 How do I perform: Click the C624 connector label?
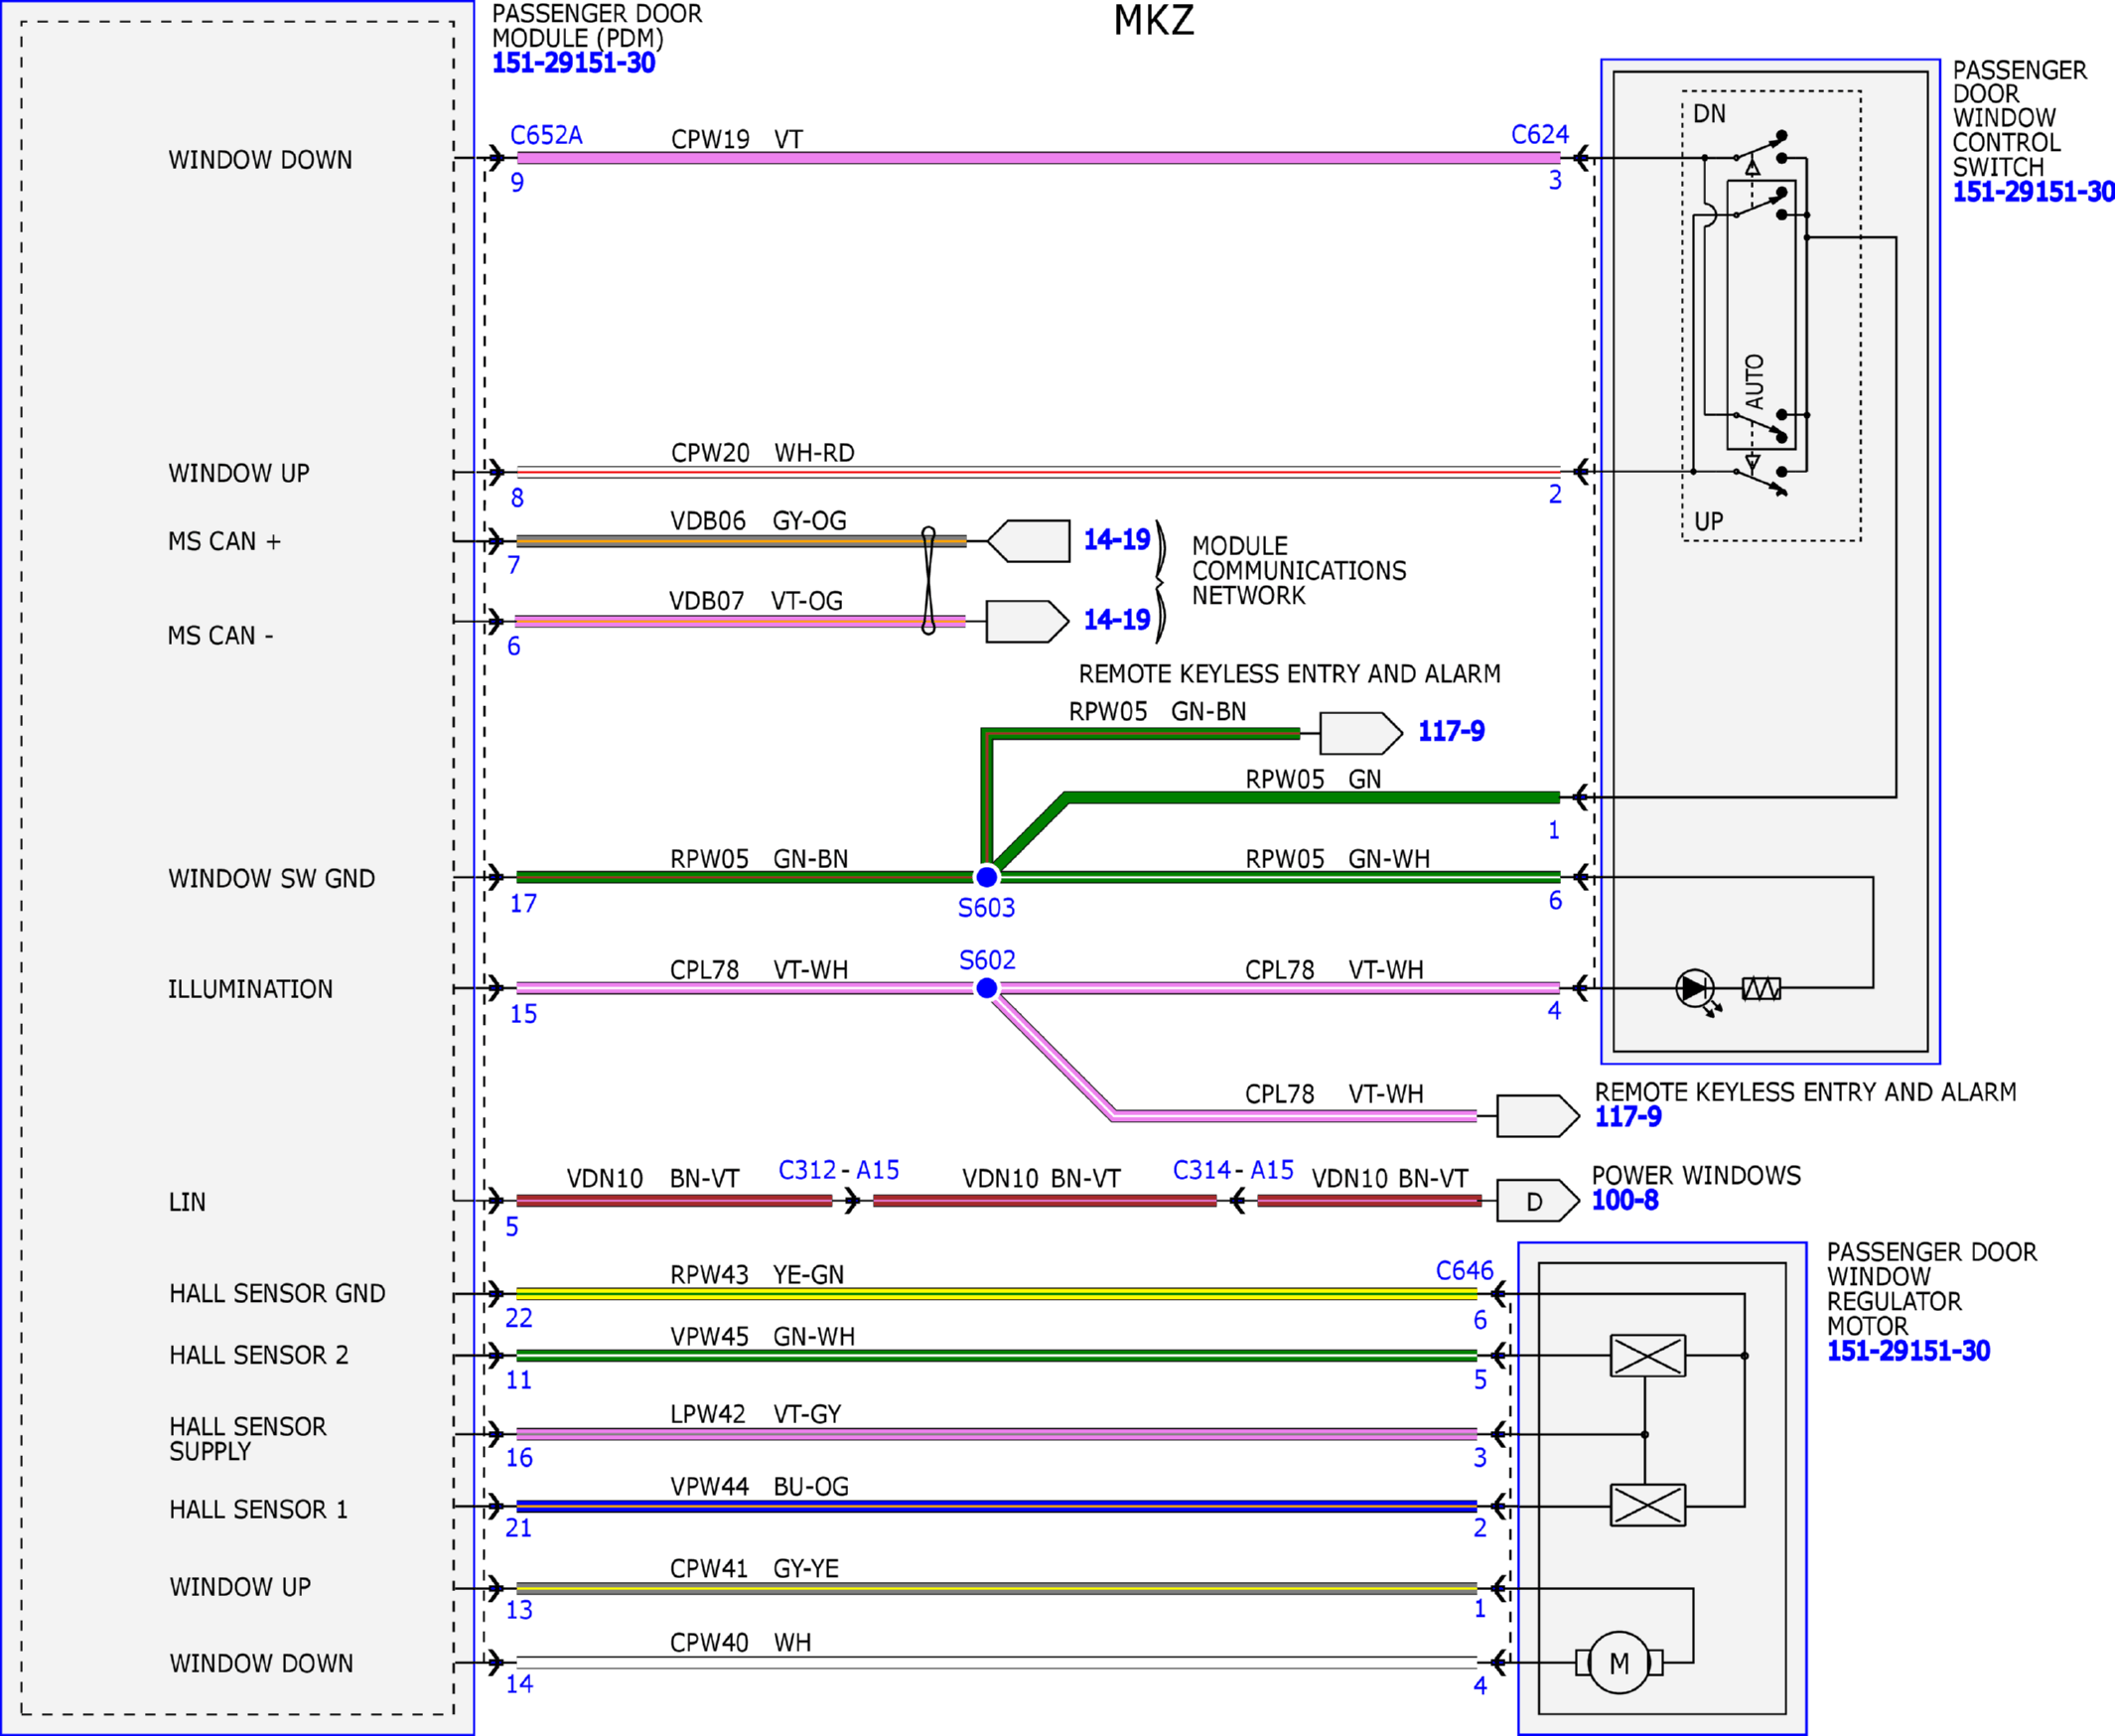click(x=1540, y=134)
